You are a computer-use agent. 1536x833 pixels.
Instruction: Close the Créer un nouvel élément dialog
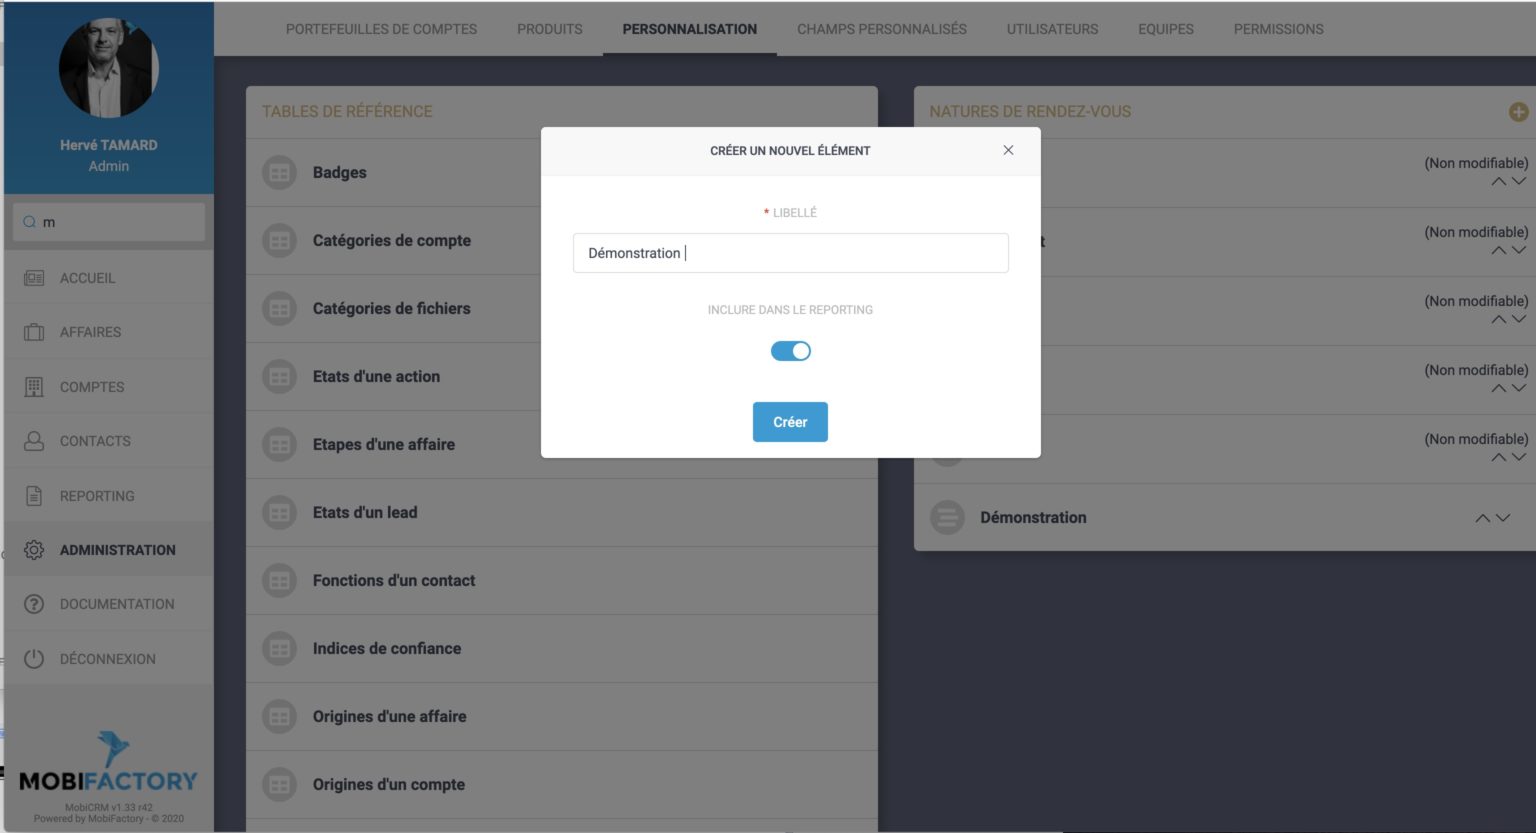point(1008,150)
